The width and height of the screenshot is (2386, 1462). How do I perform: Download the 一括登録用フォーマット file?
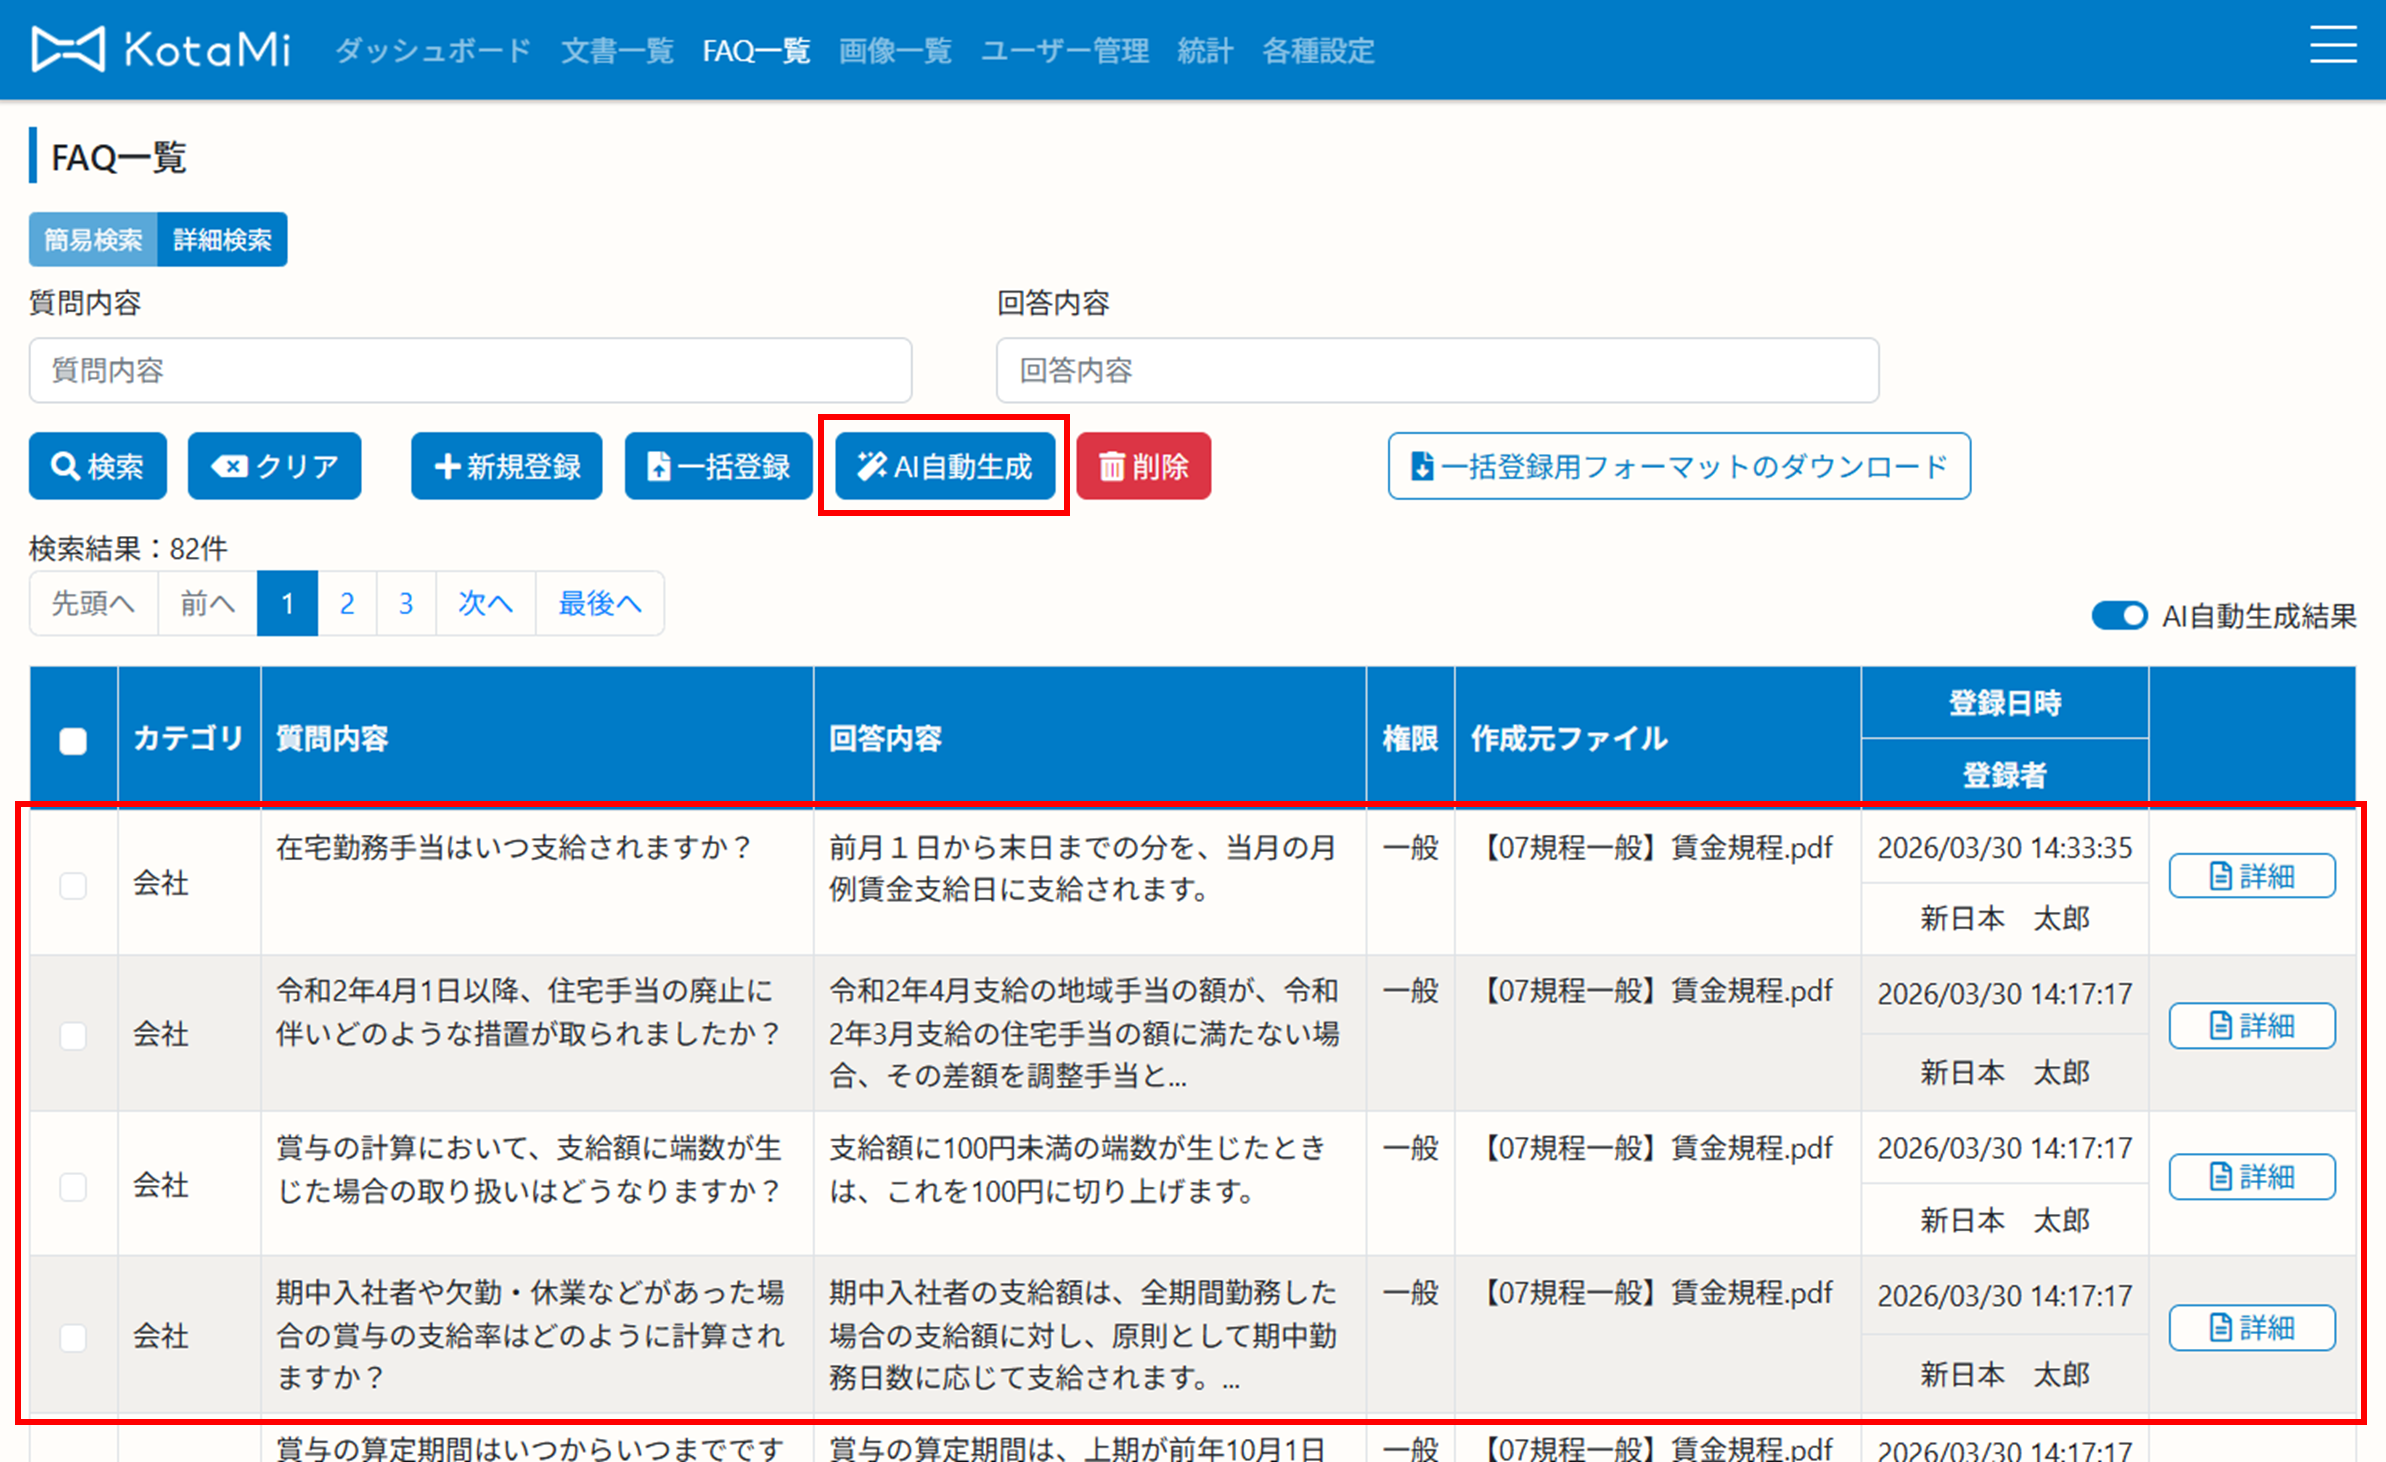click(1679, 466)
